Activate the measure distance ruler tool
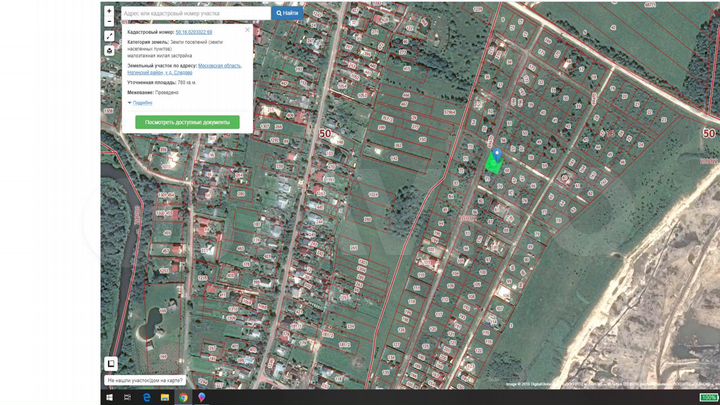720x405 pixels. pos(109,36)
